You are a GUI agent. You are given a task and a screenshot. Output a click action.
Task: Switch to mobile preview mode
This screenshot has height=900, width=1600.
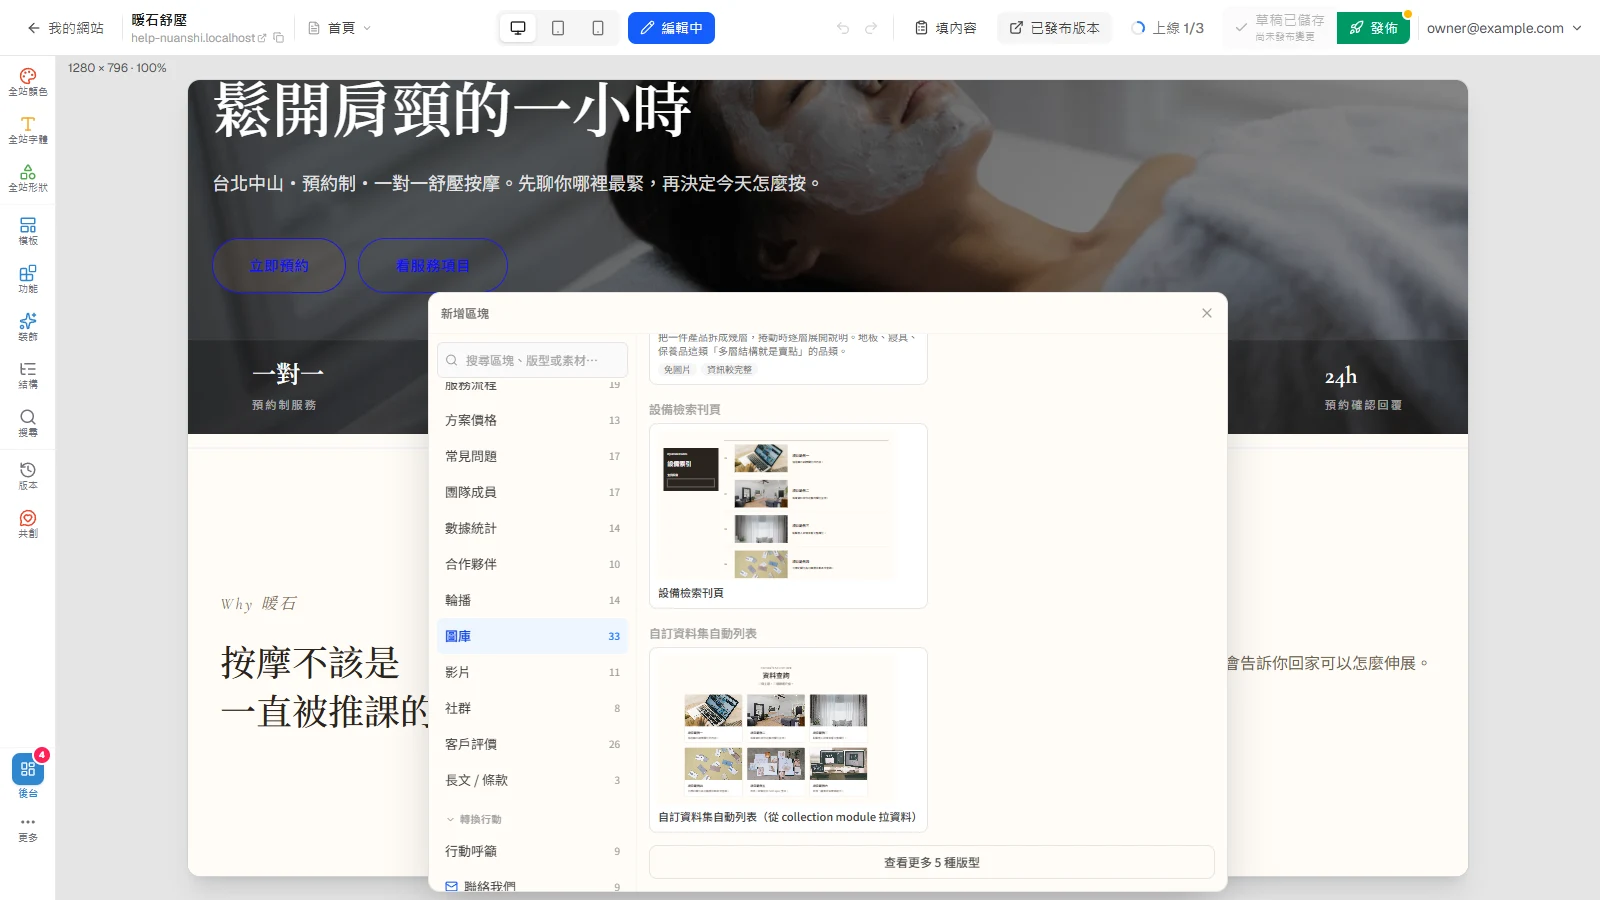[x=598, y=28]
